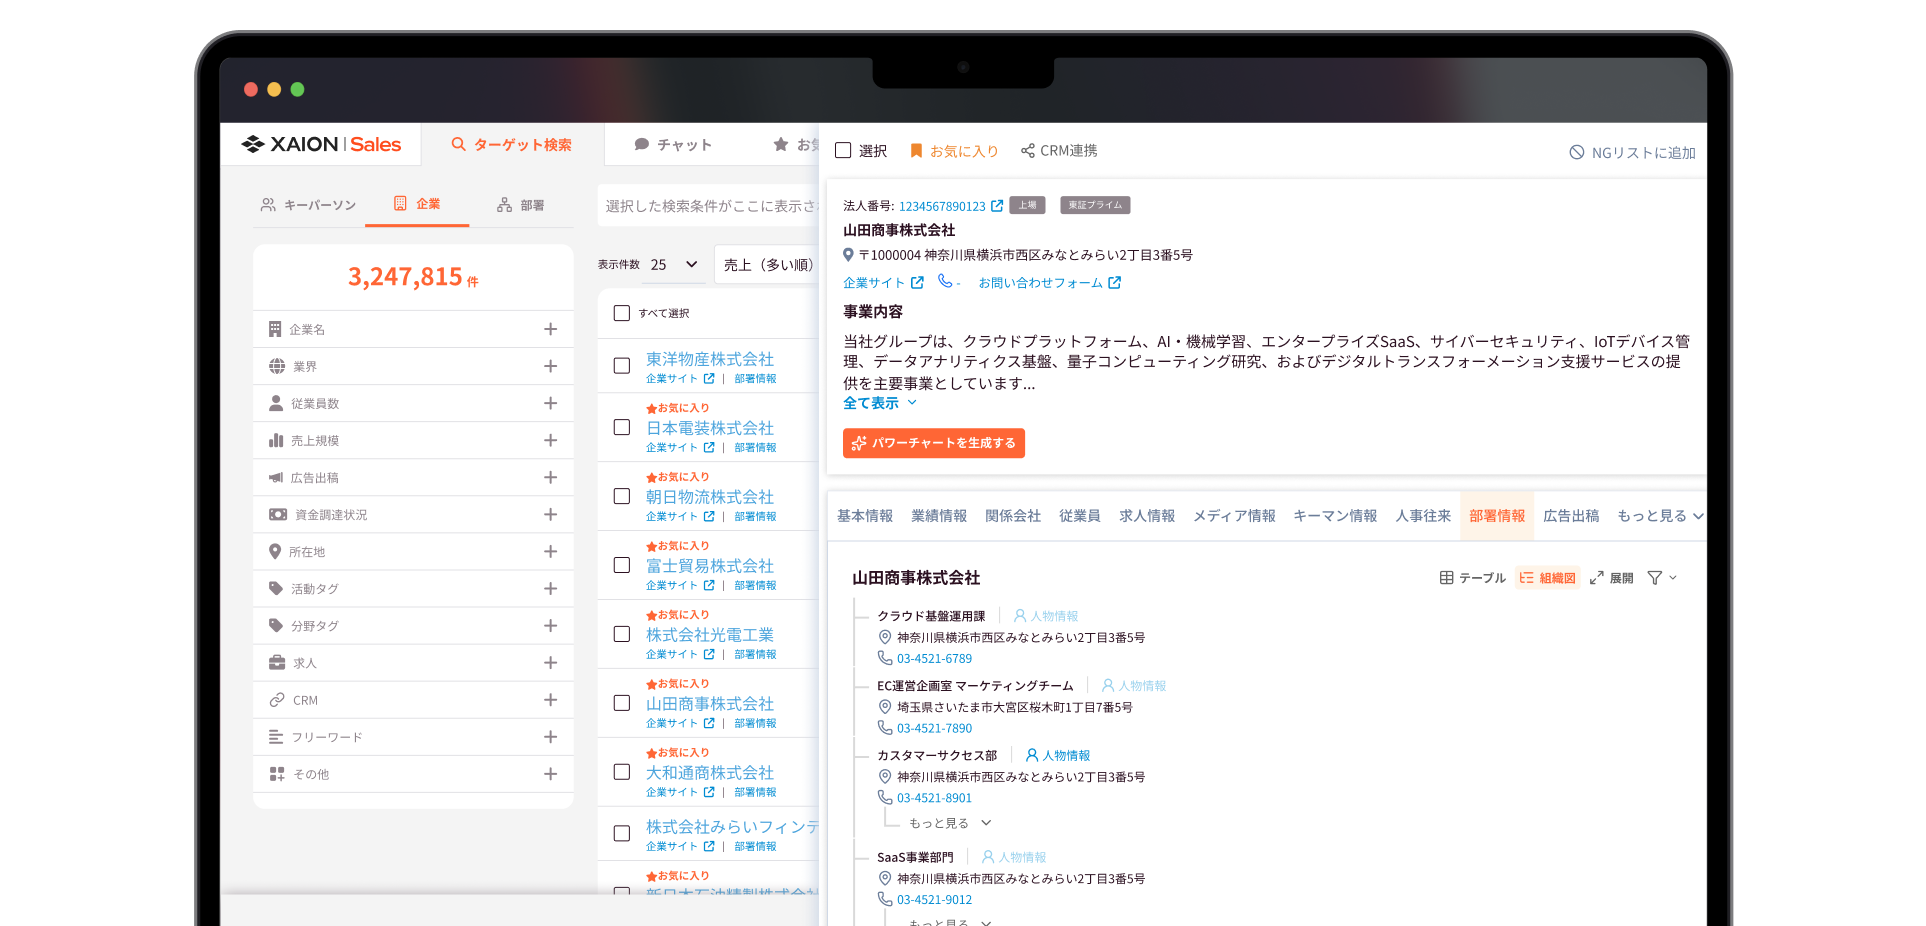Open the filter funnel dropdown

click(1662, 578)
